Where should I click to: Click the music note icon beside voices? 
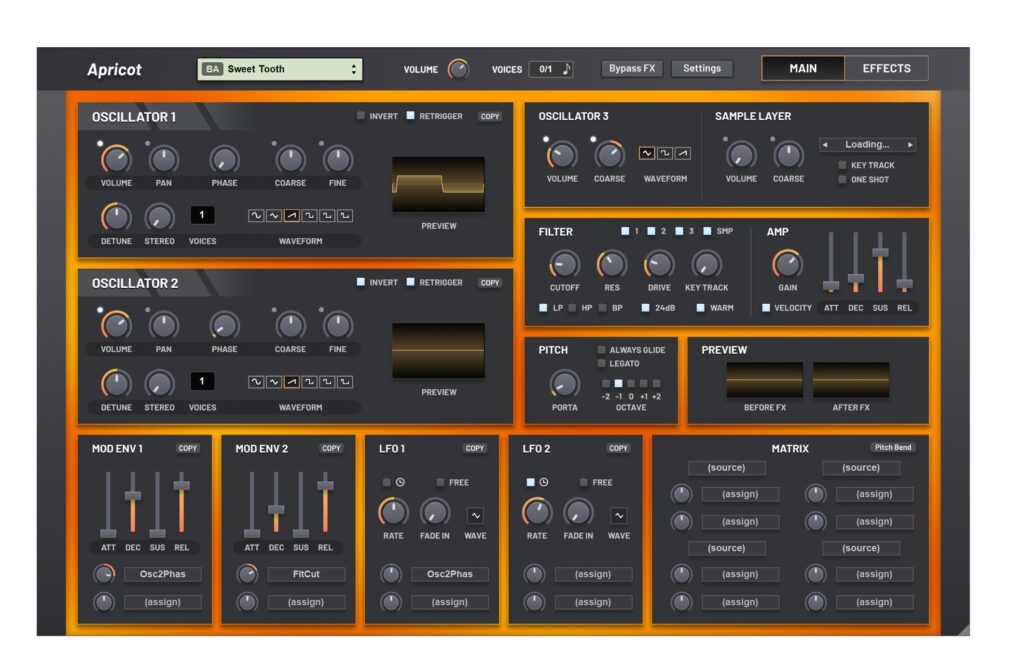coord(566,69)
